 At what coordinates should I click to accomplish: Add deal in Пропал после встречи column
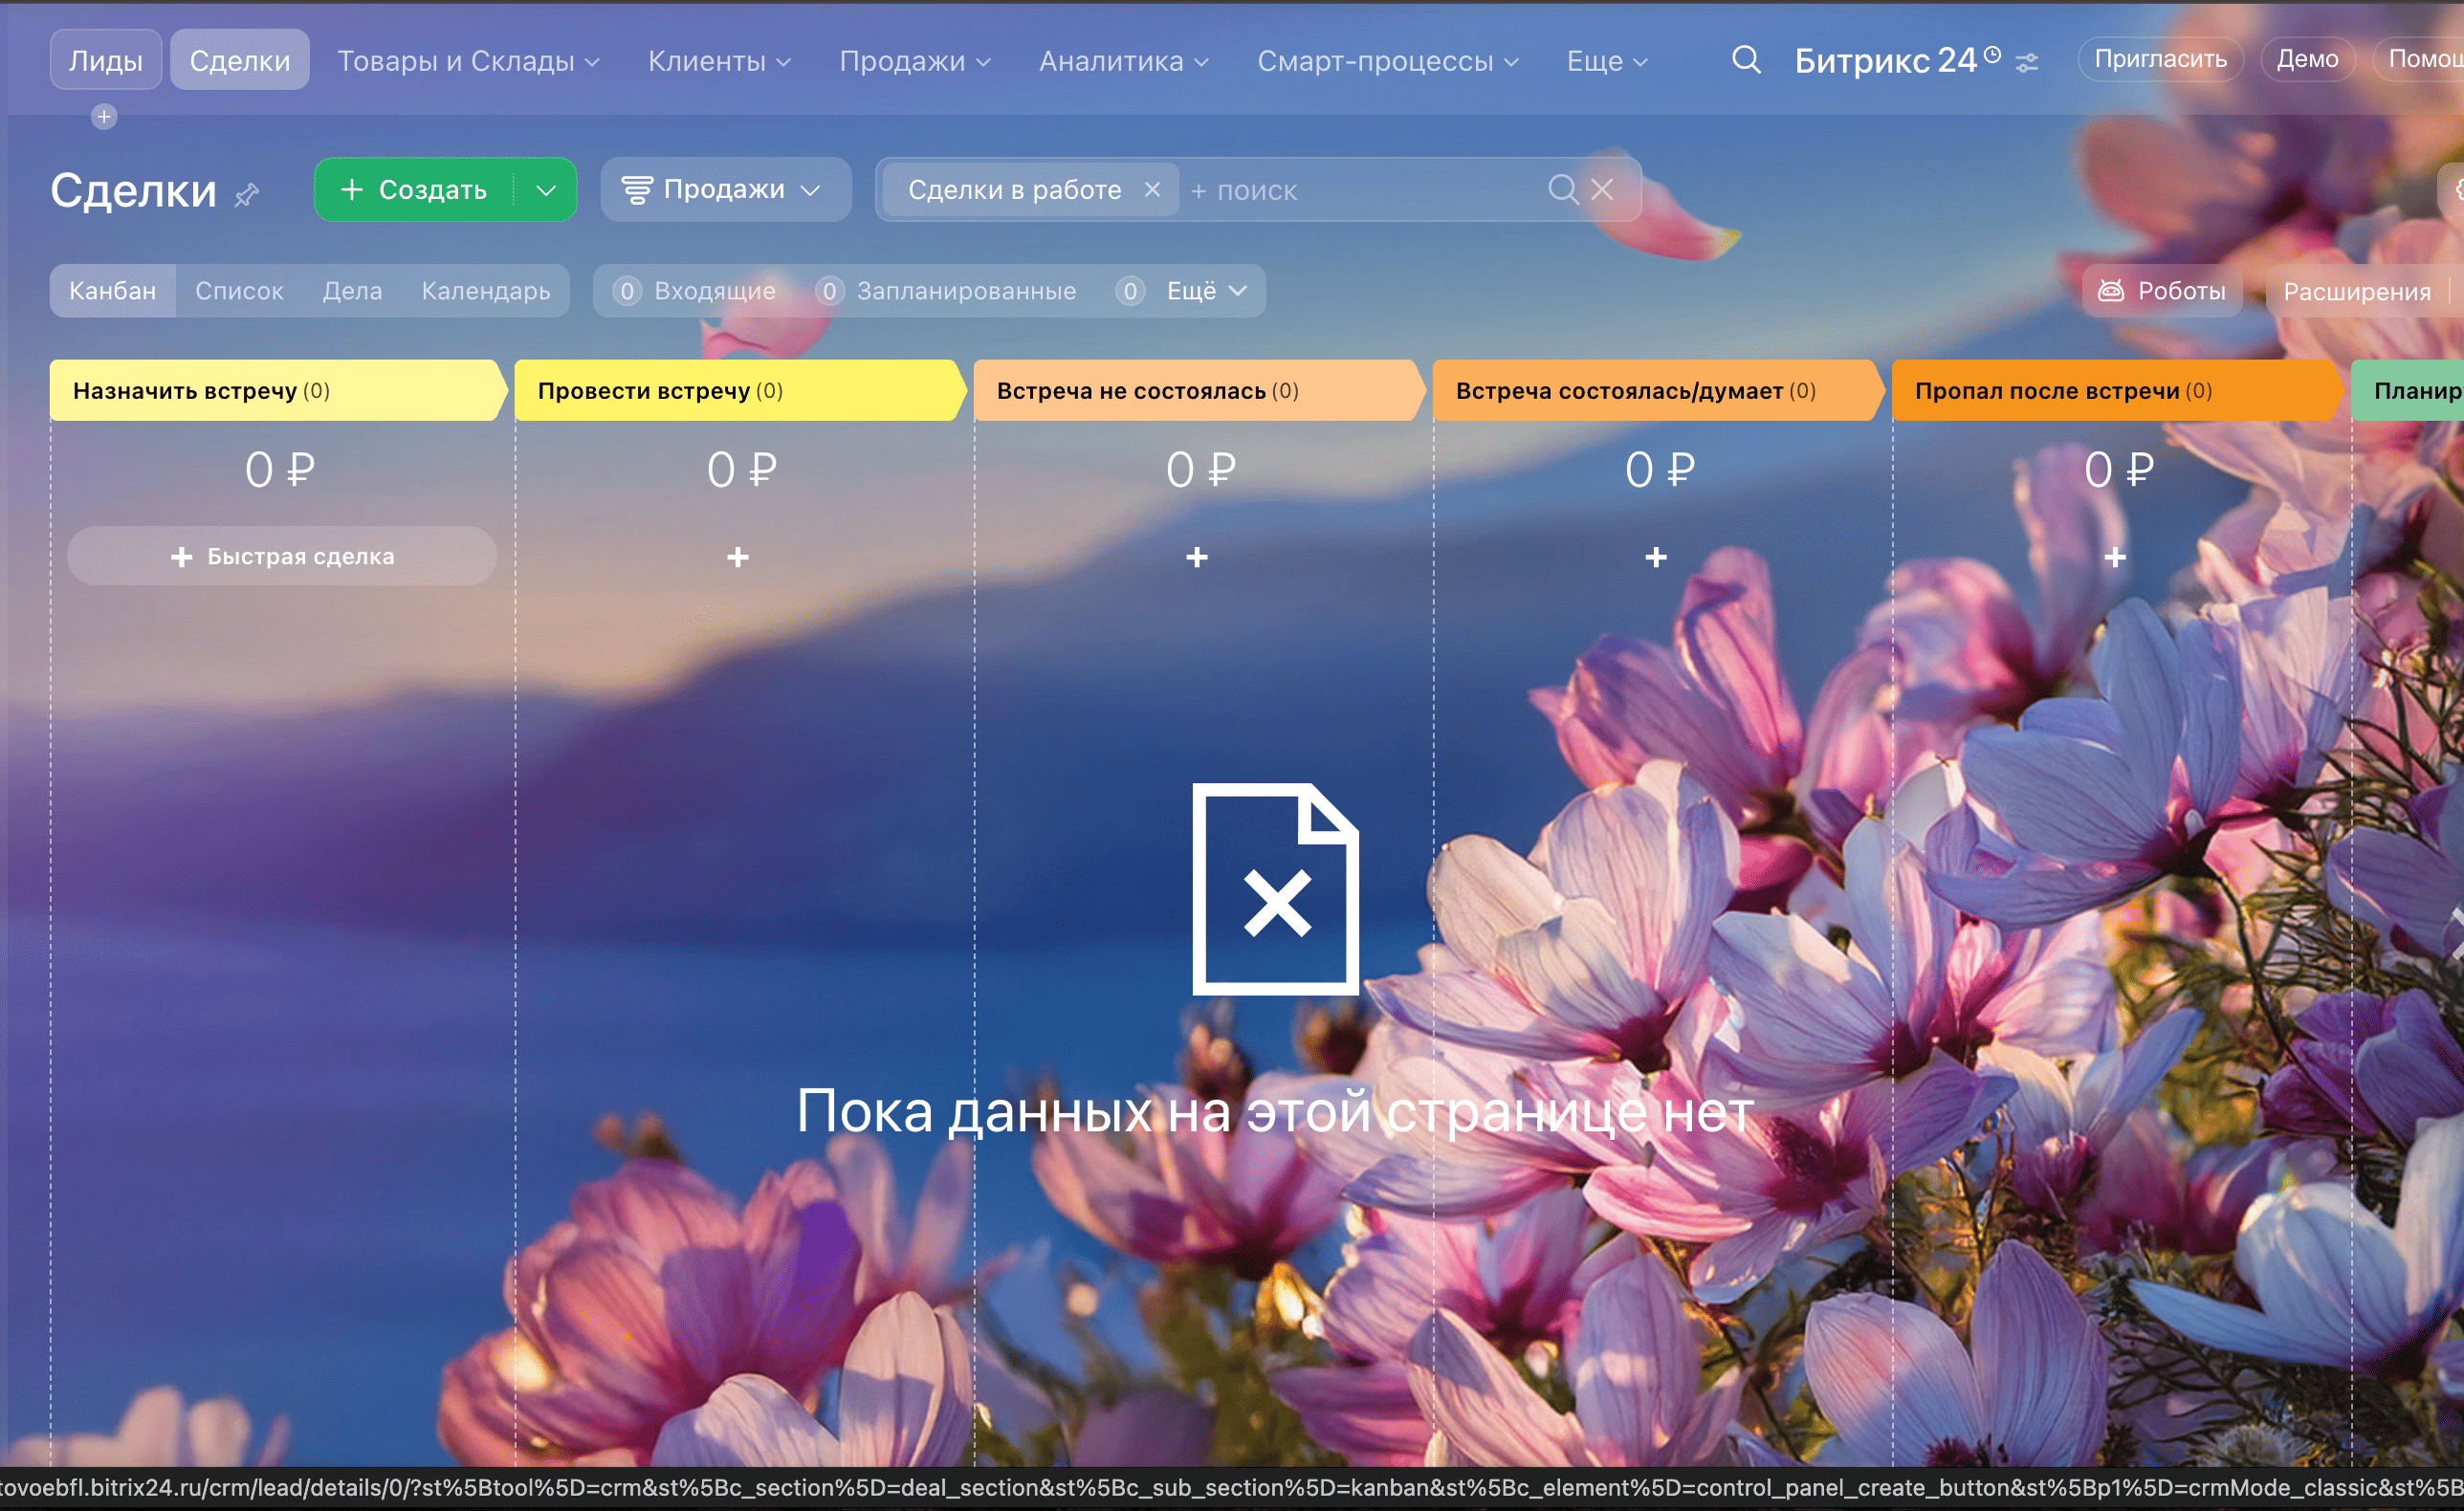[2115, 557]
